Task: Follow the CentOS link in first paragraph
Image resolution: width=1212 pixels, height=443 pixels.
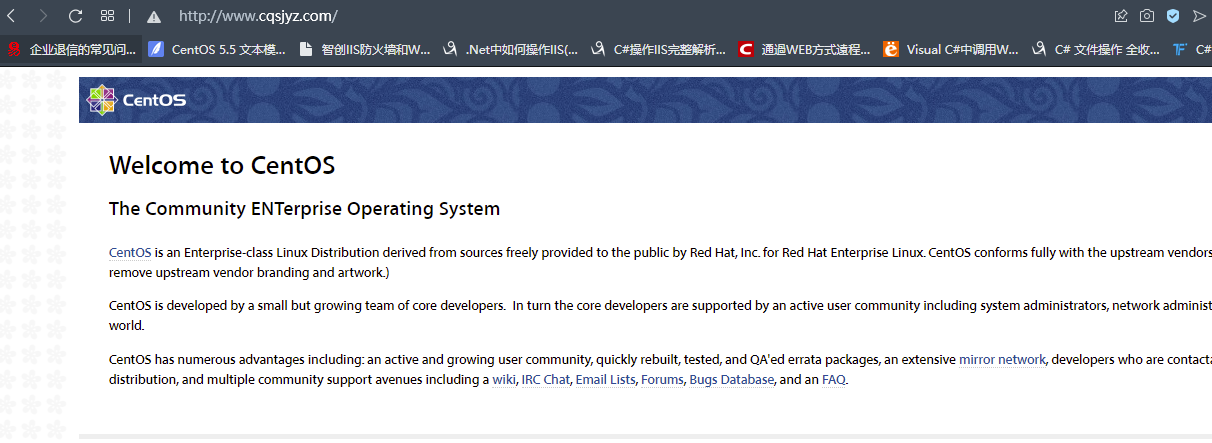Action: (129, 253)
